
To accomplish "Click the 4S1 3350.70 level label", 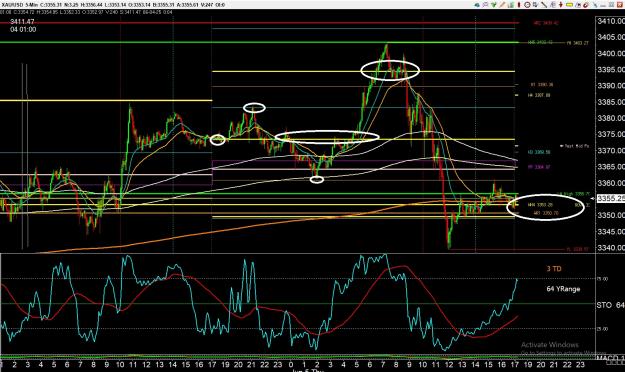I will click(546, 213).
